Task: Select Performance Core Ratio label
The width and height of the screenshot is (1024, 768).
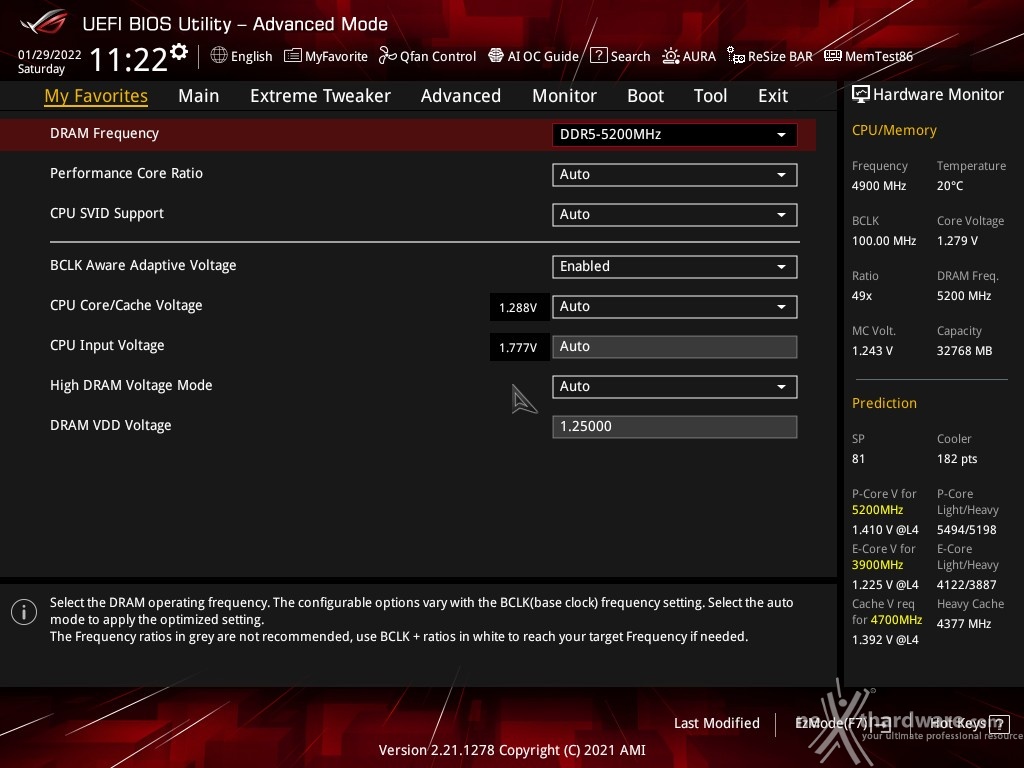Action: coord(126,173)
